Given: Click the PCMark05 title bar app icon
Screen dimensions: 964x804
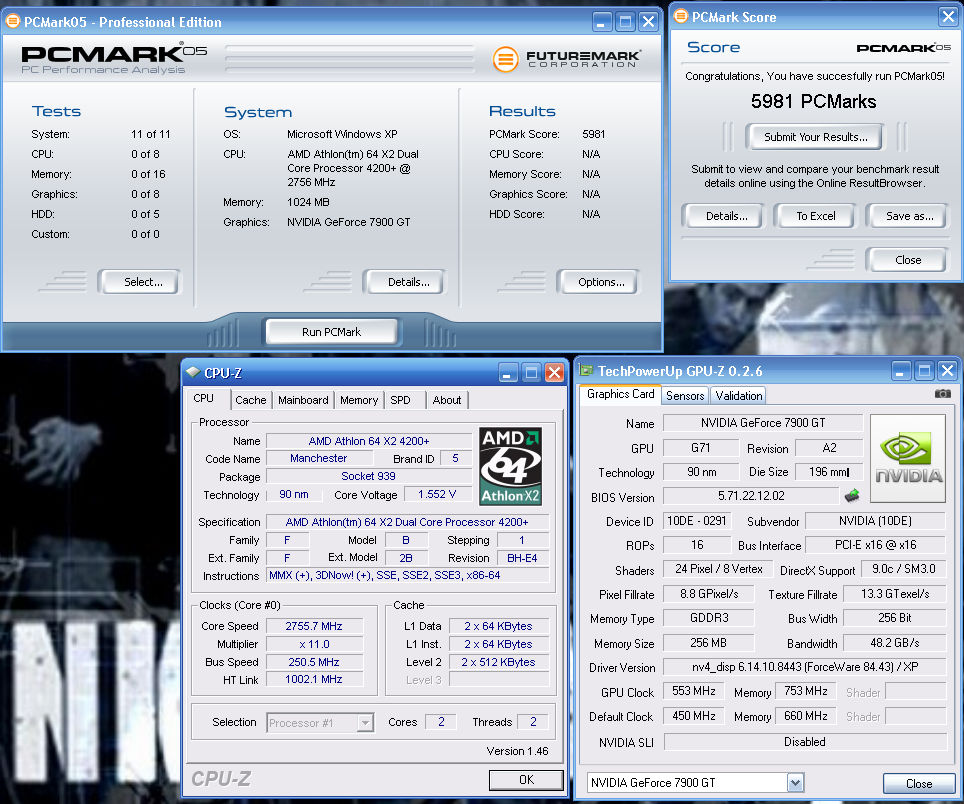Looking at the screenshot, I should (12, 22).
